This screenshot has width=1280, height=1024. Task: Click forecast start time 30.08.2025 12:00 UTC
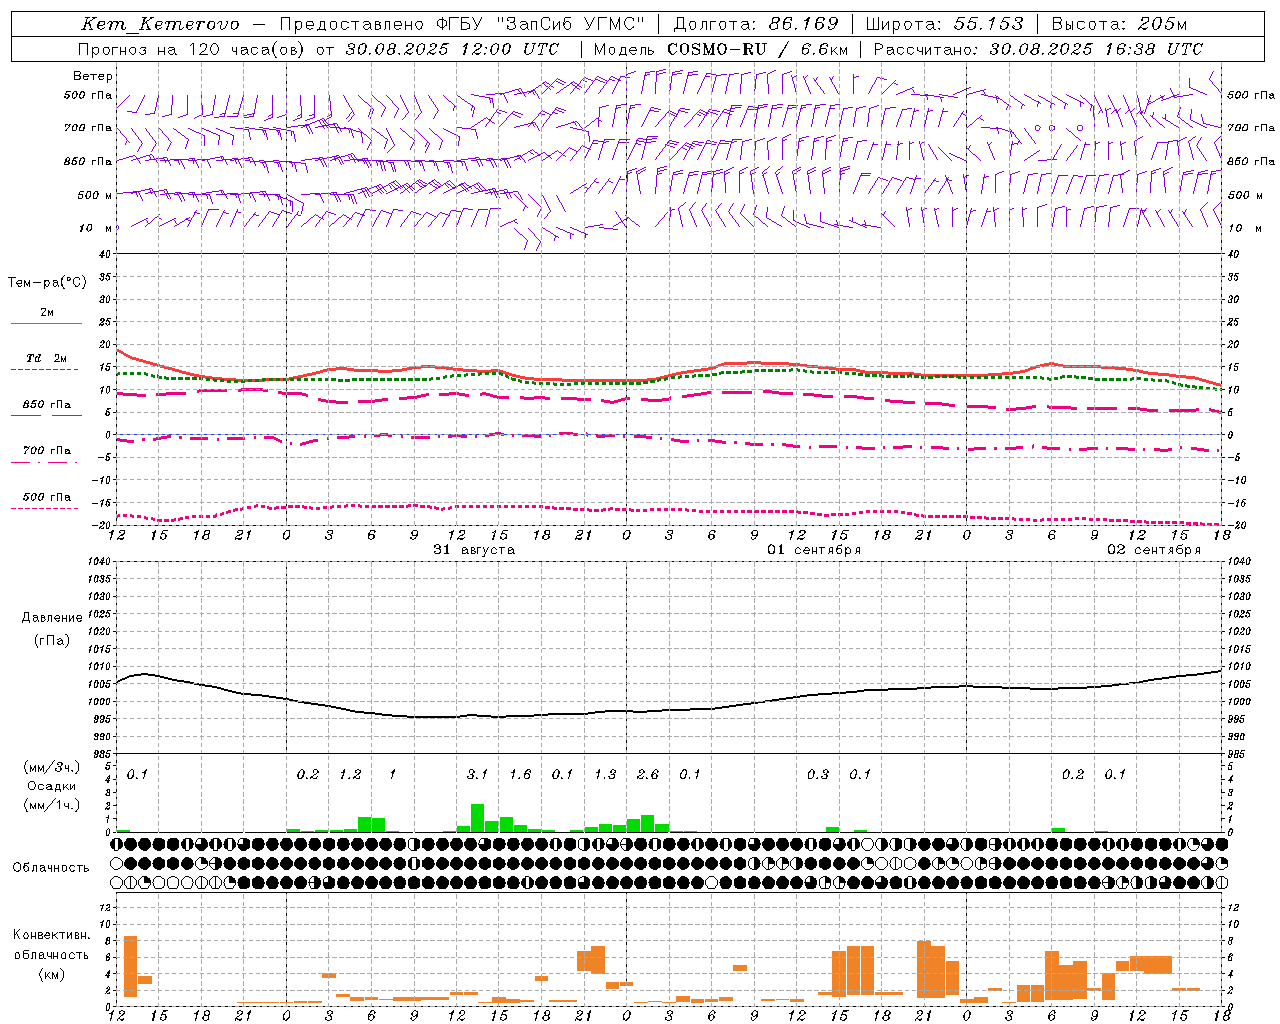tap(453, 49)
